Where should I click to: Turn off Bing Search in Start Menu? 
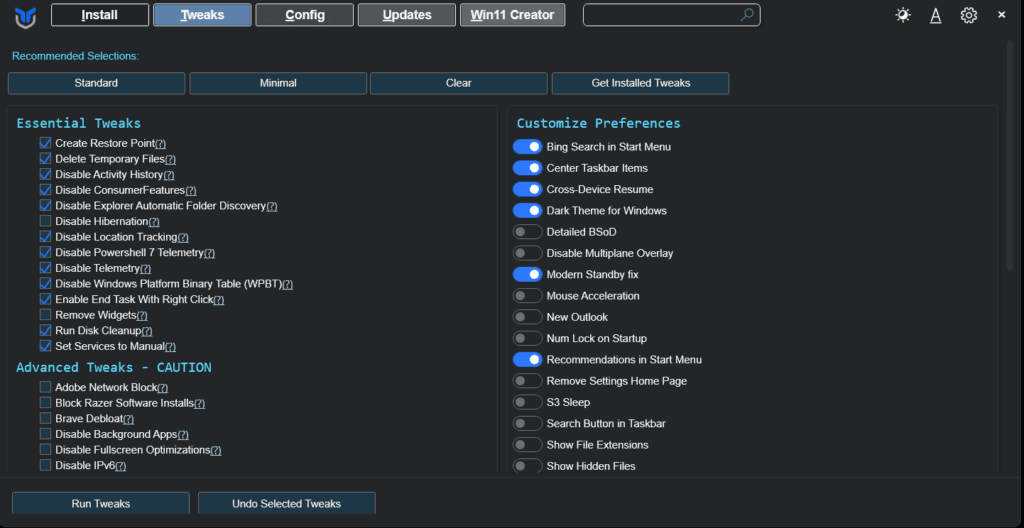527,147
